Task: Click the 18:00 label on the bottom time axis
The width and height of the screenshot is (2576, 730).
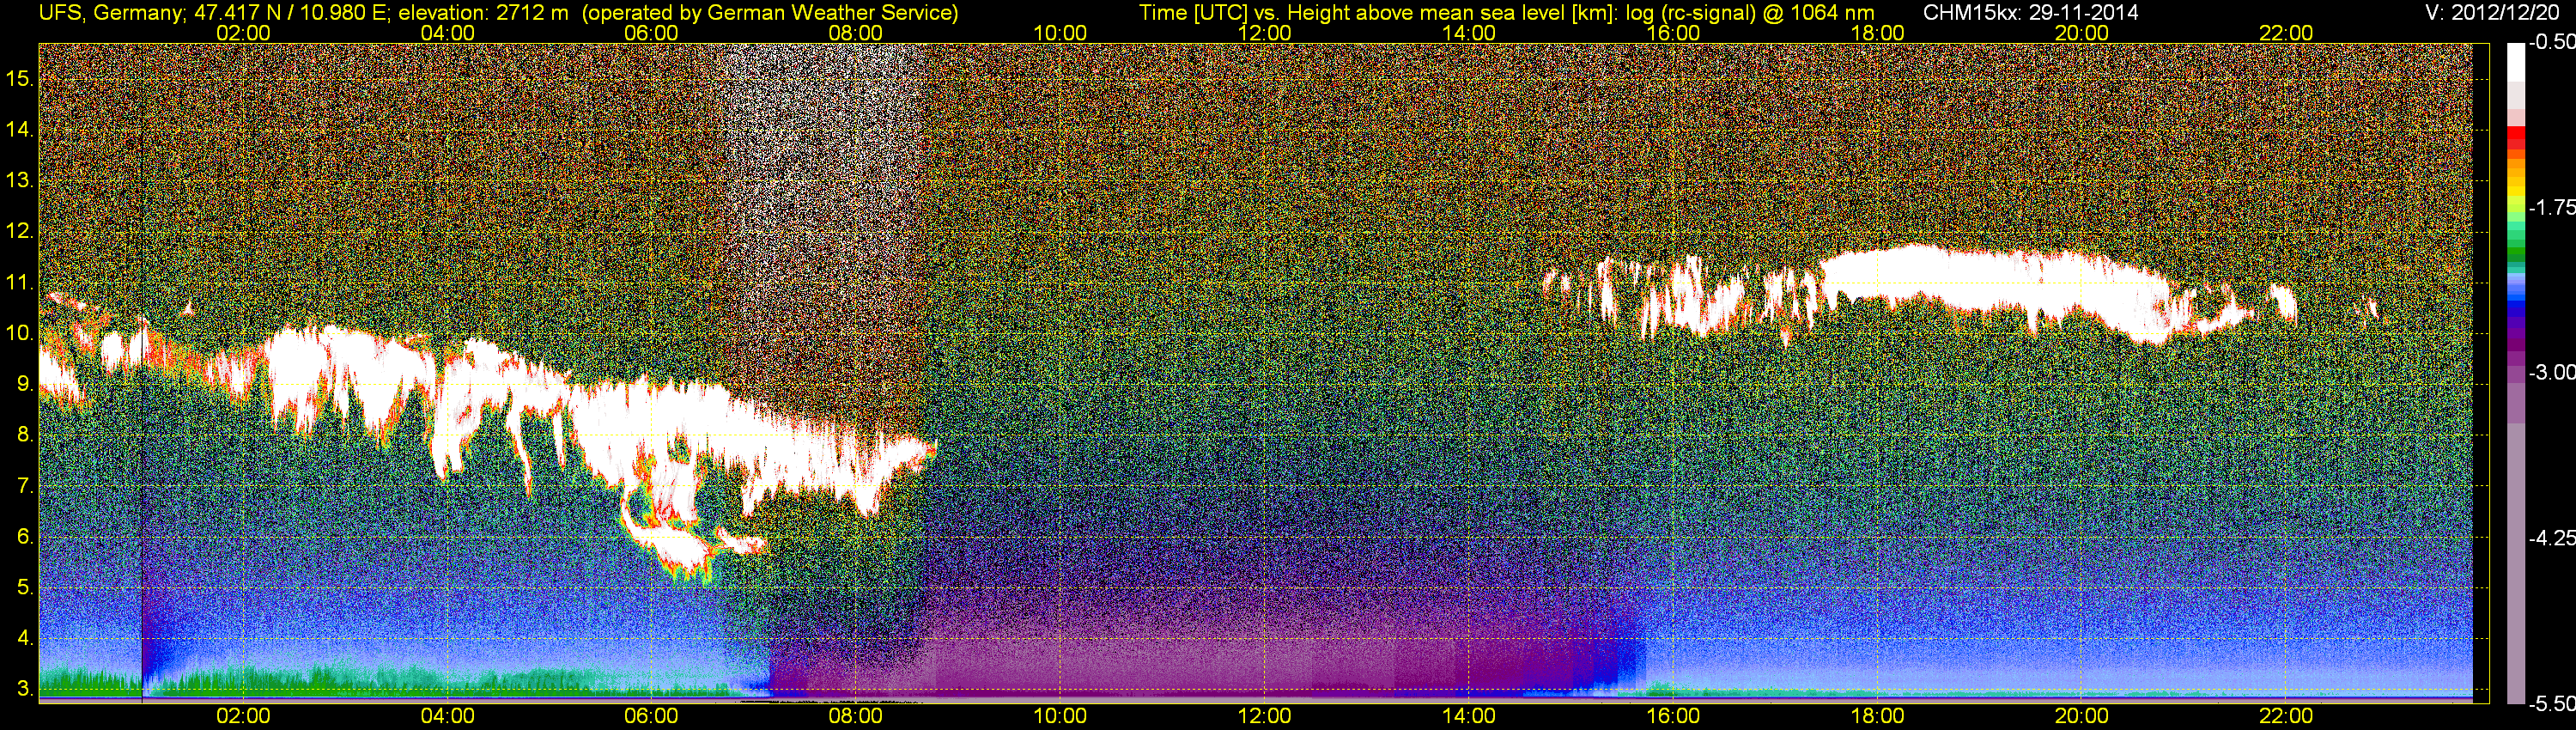Action: click(x=1878, y=716)
